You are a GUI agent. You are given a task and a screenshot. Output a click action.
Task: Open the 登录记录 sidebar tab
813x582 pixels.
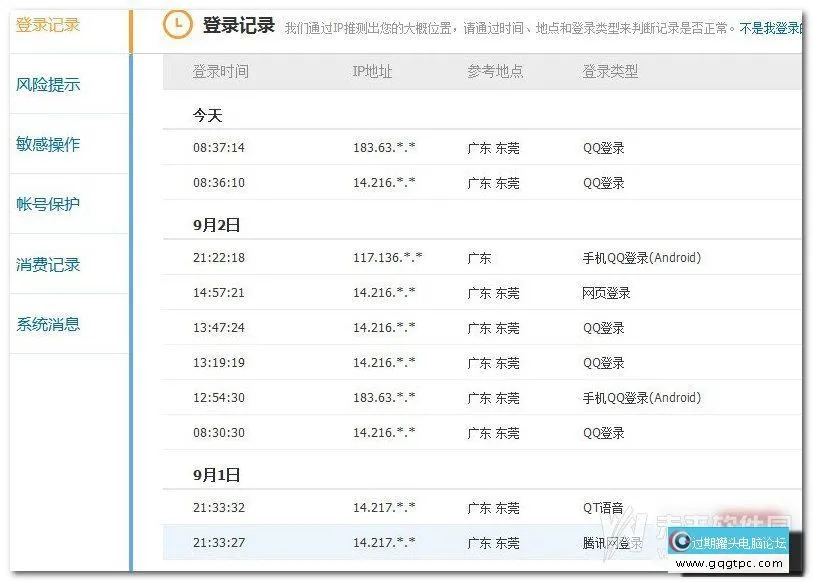coord(48,25)
